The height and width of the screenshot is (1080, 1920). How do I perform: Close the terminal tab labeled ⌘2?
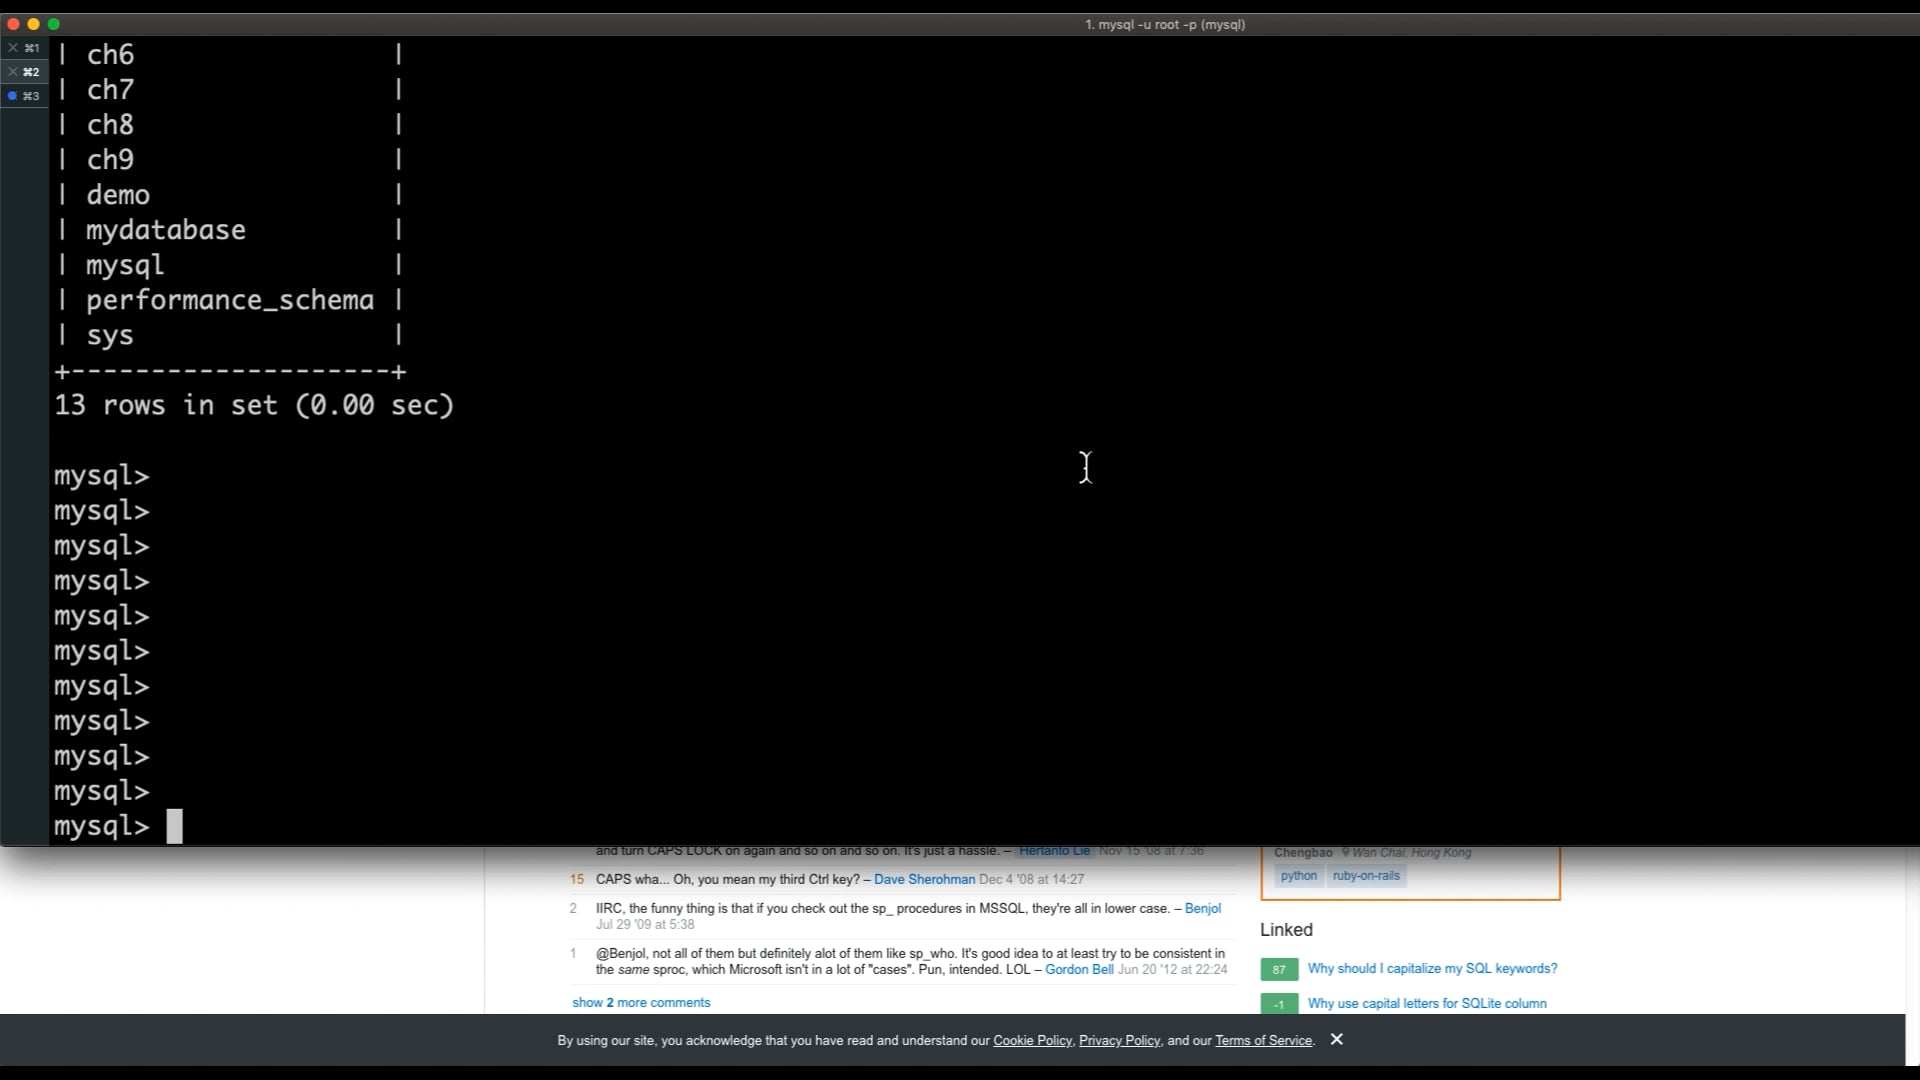click(15, 71)
